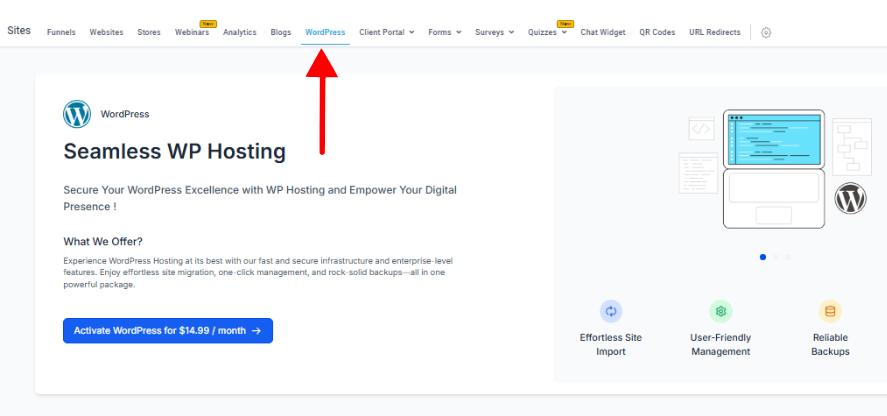The image size is (887, 416).
Task: Go to the QR Codes tab
Action: click(x=657, y=32)
